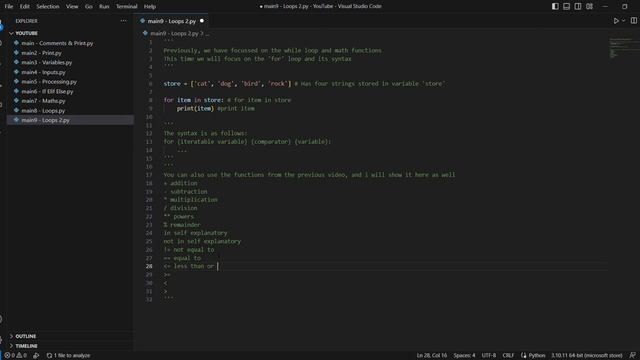
Task: Open the Terminal menu
Action: 127,7
